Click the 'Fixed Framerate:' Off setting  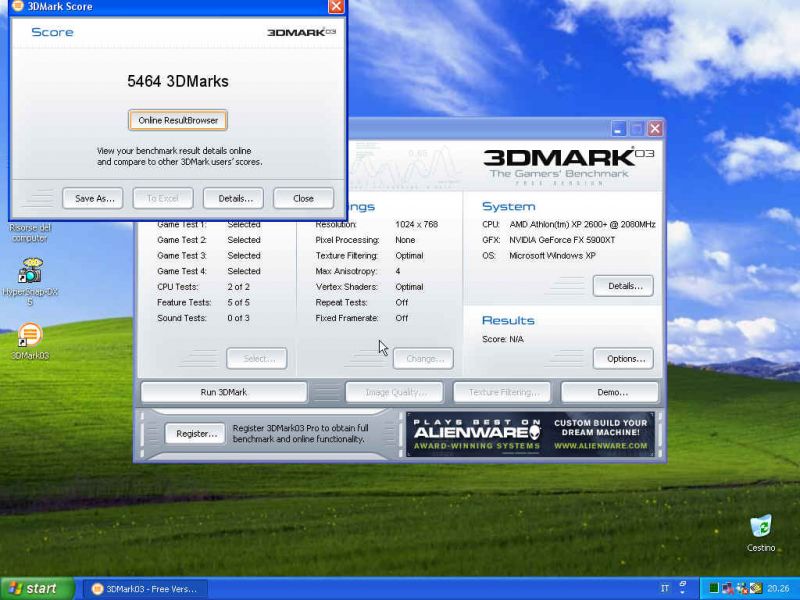(362, 318)
